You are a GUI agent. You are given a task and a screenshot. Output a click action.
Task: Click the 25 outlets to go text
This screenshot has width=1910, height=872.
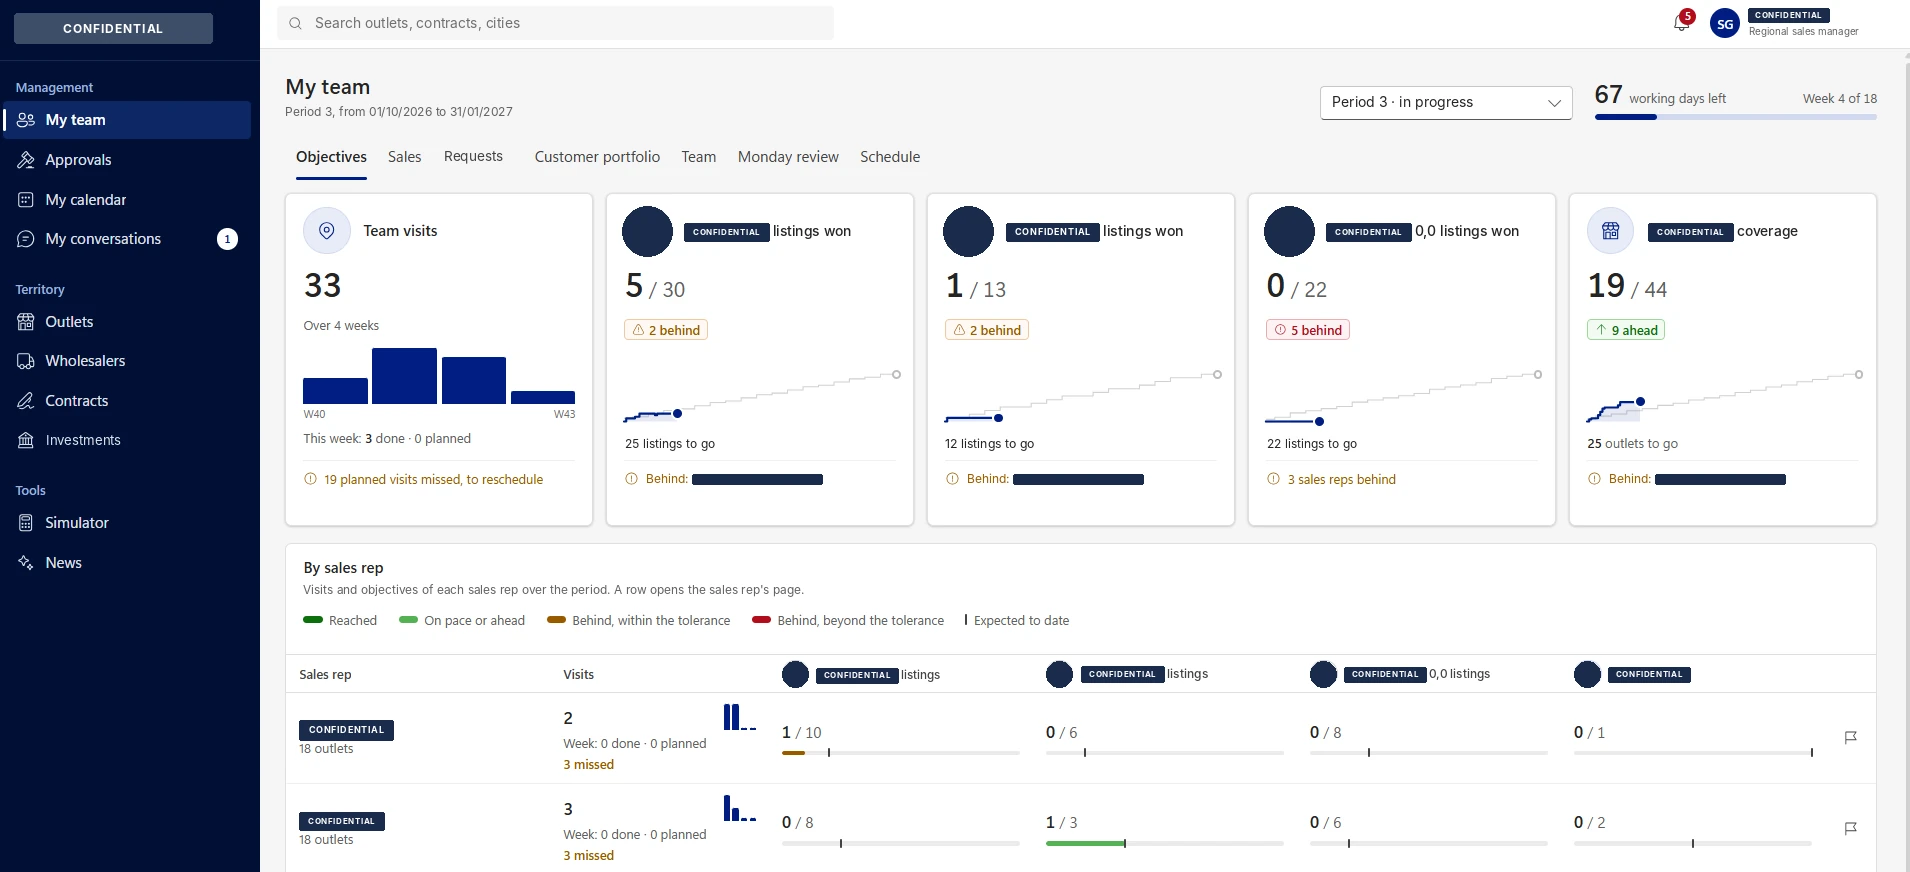(1632, 444)
